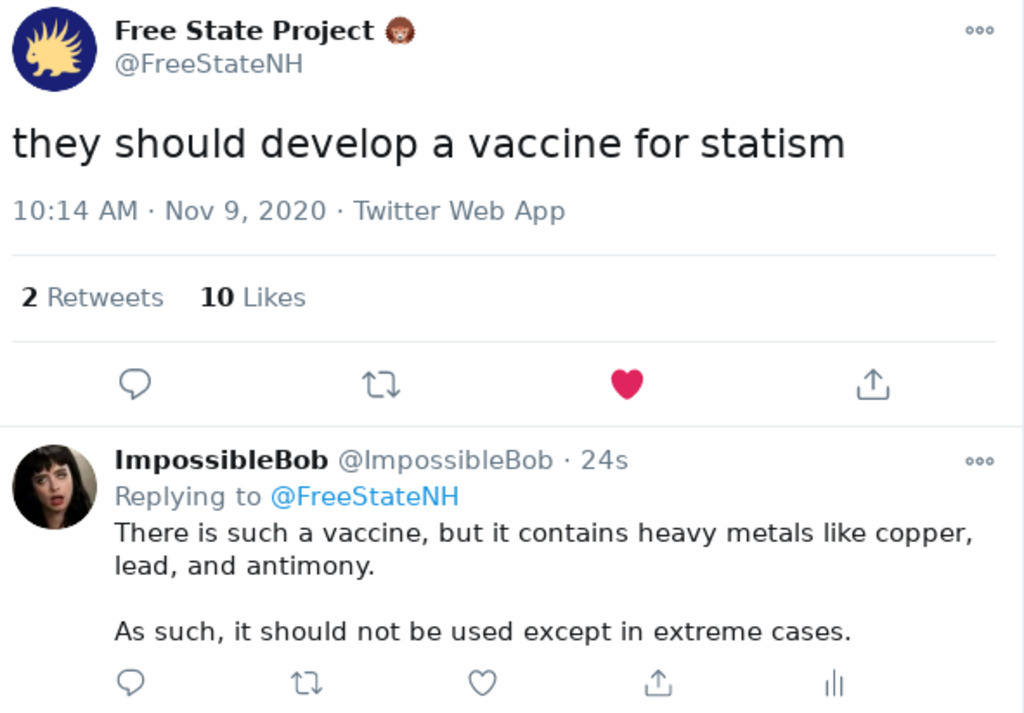Open Free State Project profile picture

[54, 49]
